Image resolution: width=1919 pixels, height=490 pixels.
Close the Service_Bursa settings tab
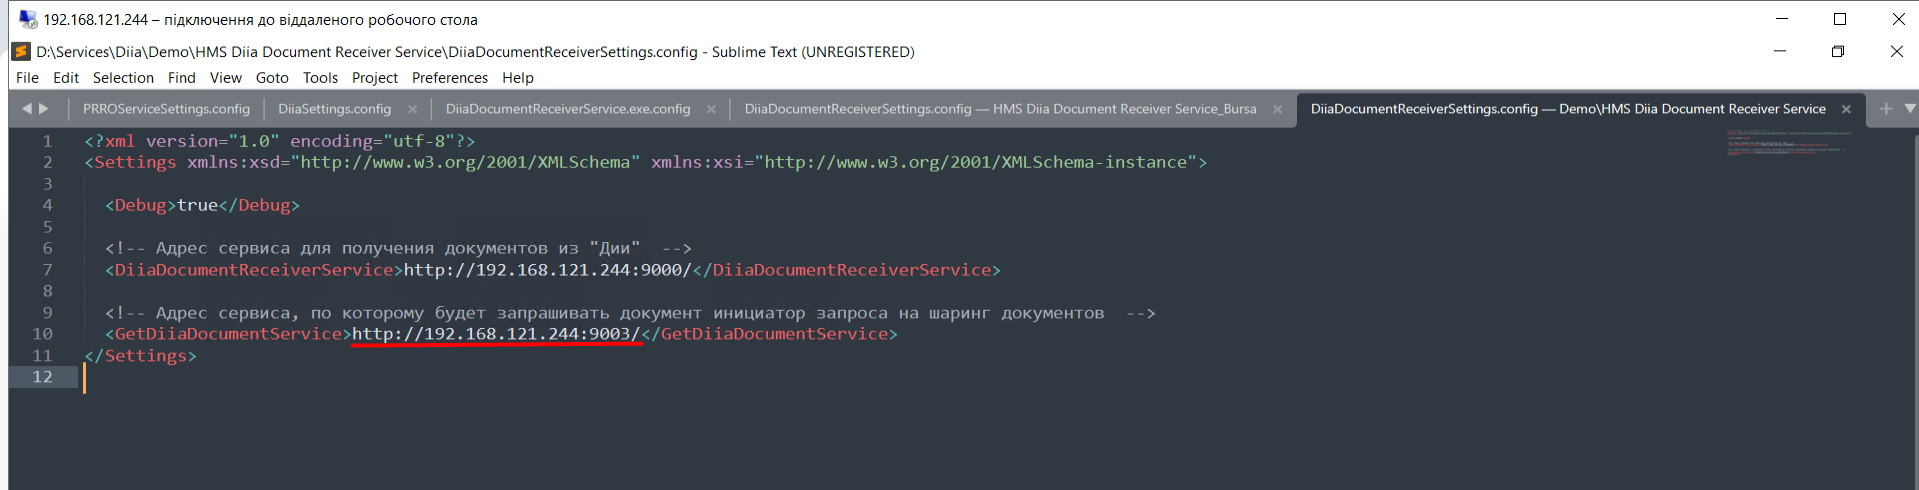pos(1277,109)
